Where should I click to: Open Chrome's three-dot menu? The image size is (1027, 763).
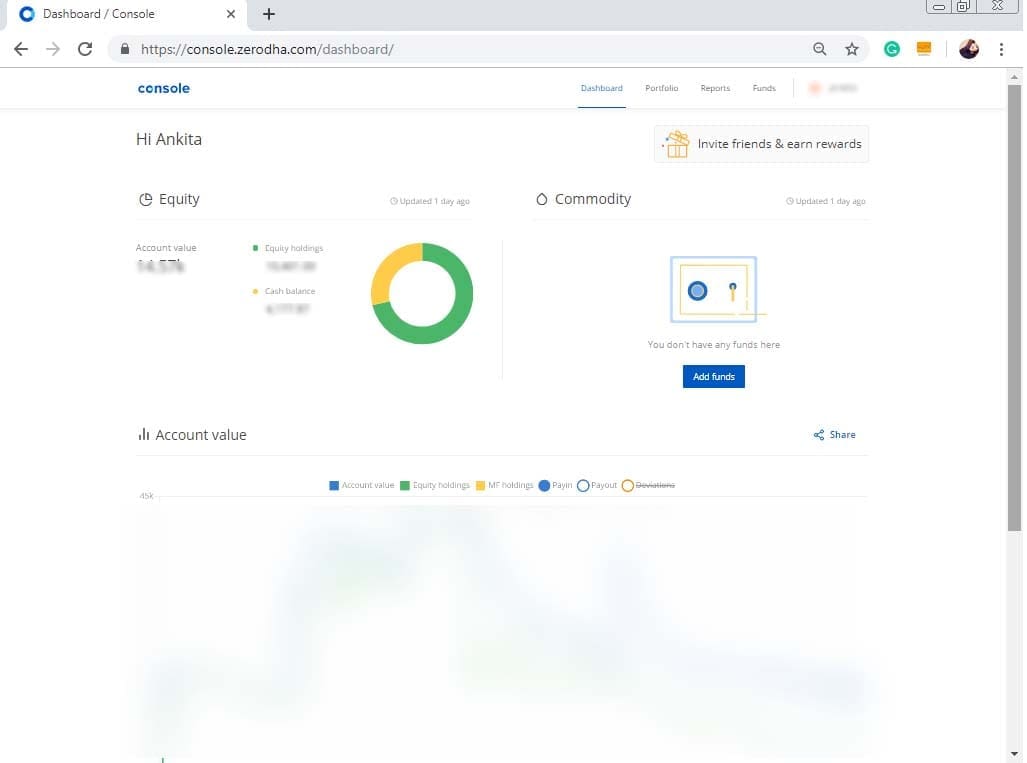coord(1001,49)
